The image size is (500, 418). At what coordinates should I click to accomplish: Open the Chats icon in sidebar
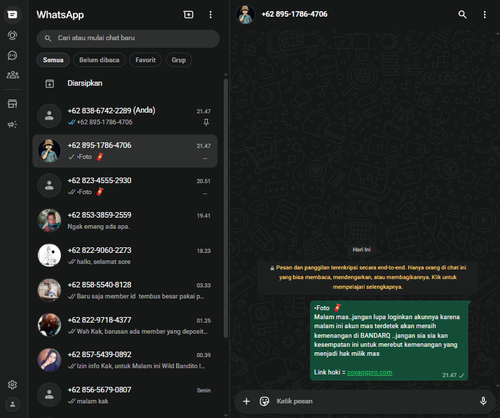click(12, 15)
